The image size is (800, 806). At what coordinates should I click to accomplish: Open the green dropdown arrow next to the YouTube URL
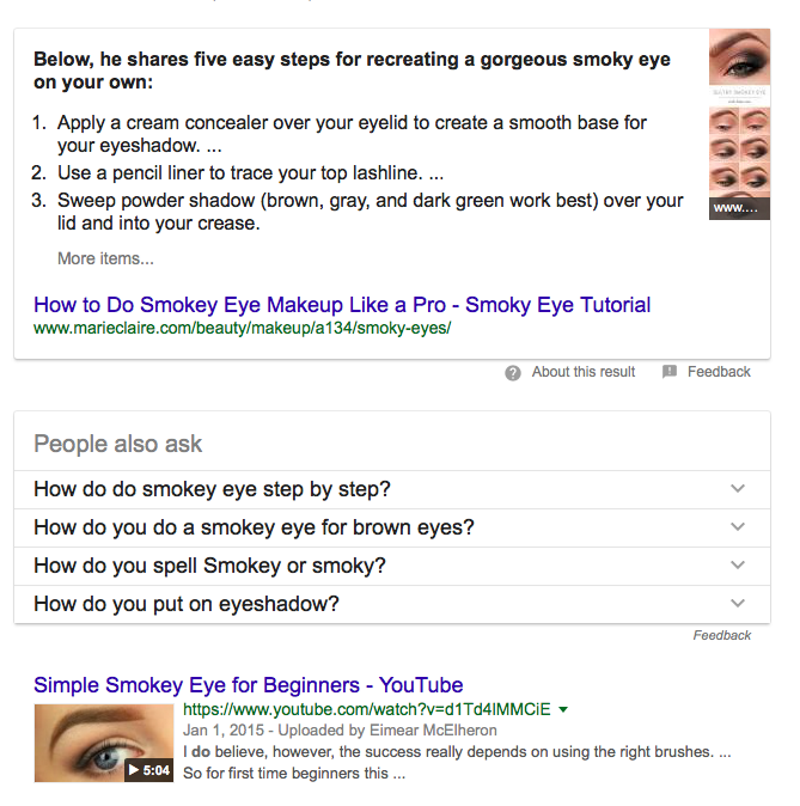[563, 710]
